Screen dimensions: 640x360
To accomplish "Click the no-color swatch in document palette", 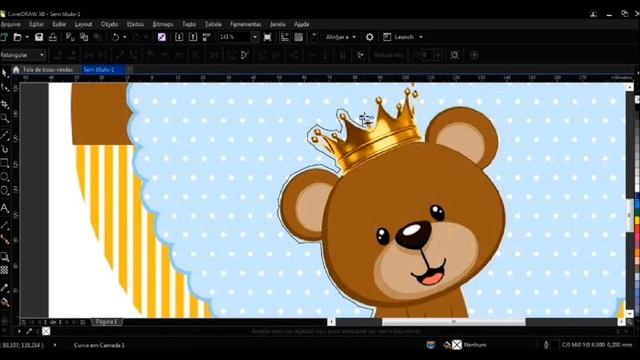I will (46, 331).
